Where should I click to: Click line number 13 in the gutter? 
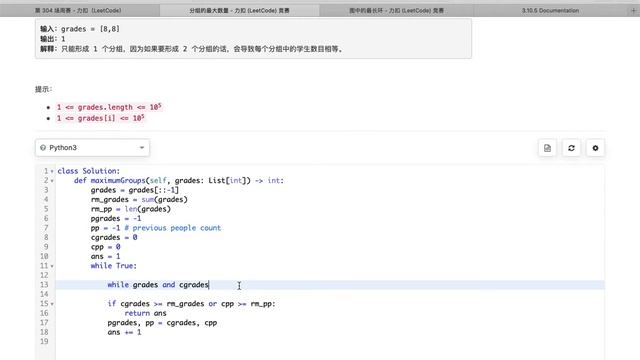[x=44, y=284]
